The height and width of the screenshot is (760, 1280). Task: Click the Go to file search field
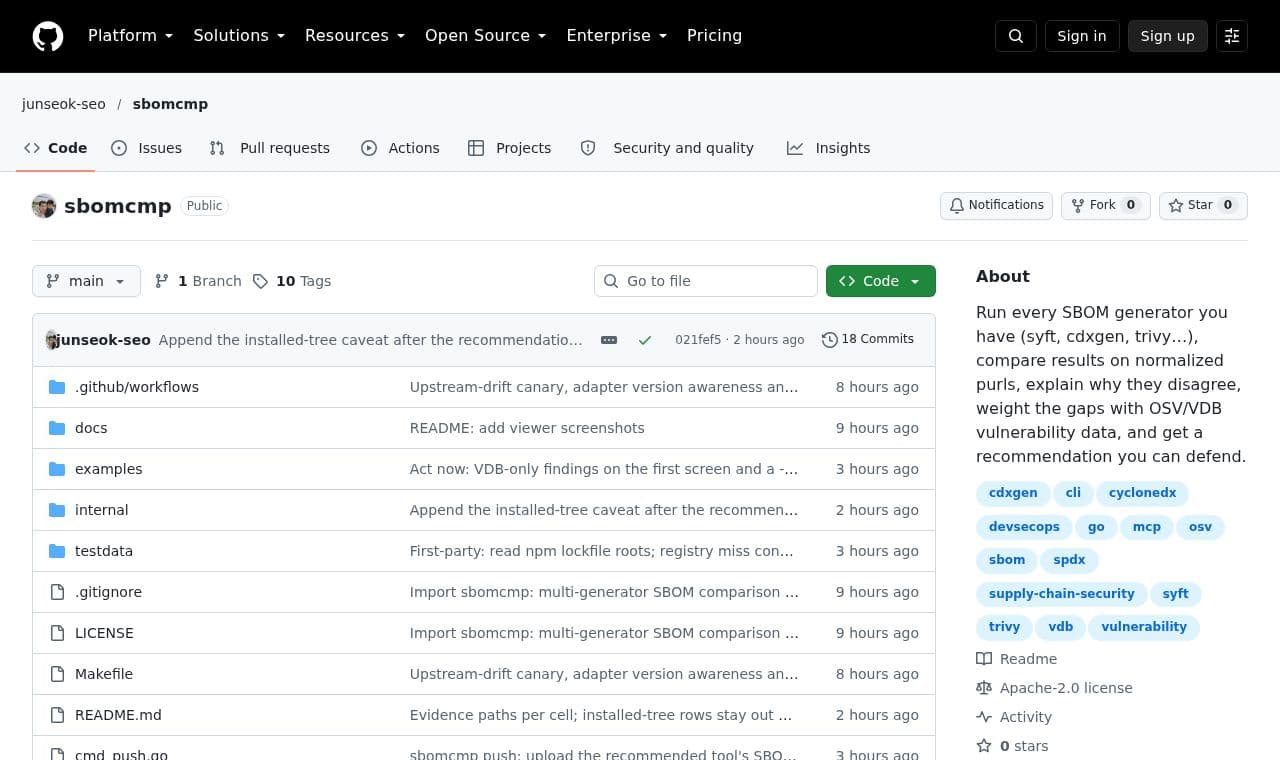tap(706, 281)
